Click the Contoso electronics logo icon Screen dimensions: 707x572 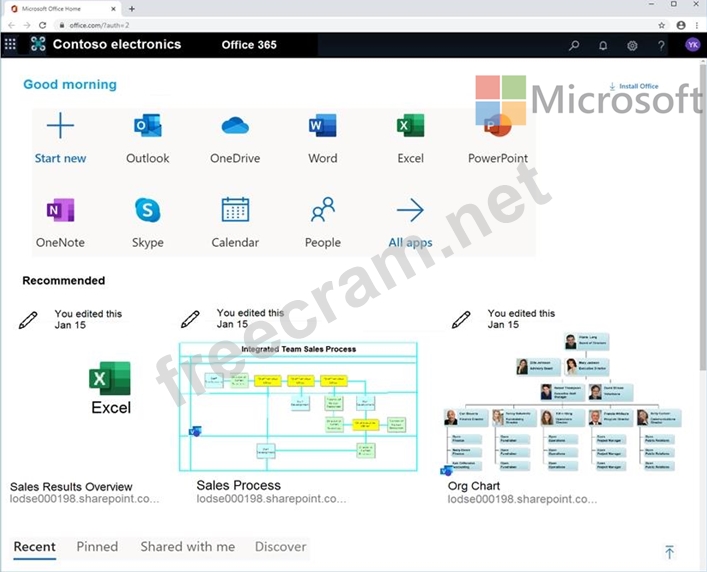38,44
